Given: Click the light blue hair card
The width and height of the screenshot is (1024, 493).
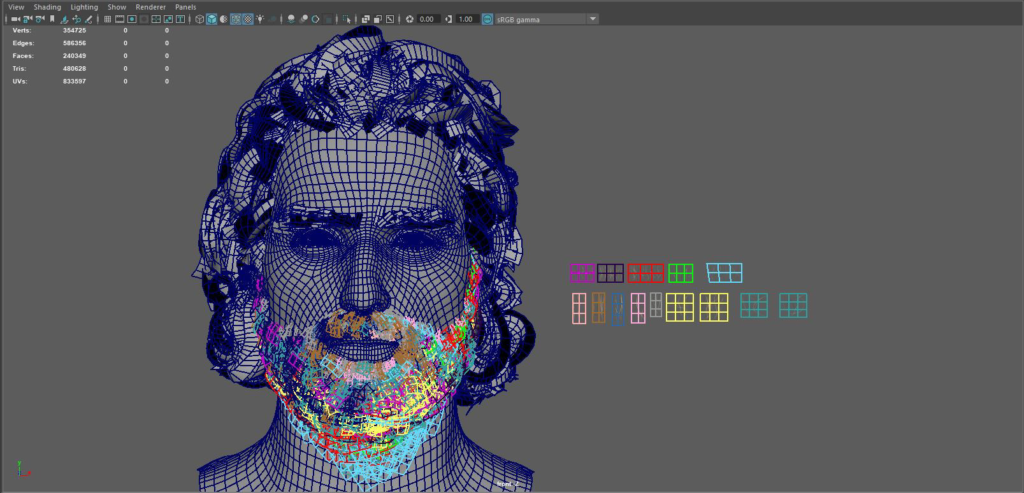Looking at the screenshot, I should [x=725, y=273].
